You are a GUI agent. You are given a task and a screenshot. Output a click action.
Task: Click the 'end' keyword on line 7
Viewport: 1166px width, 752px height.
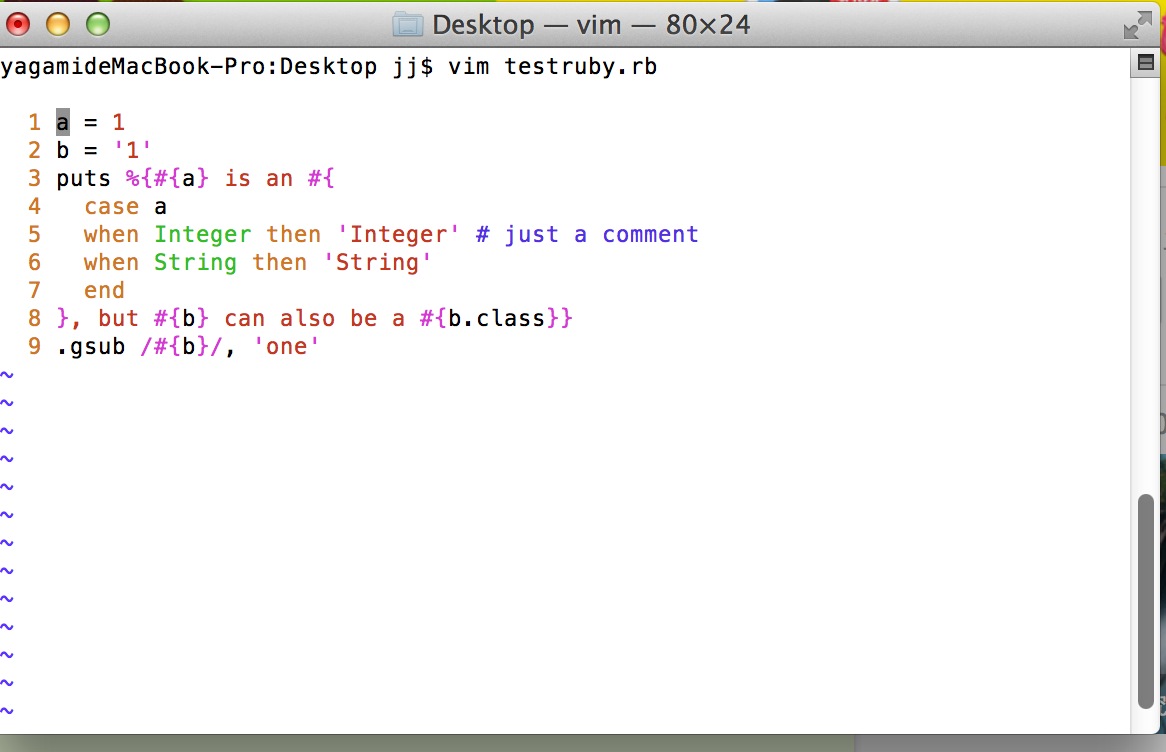click(x=104, y=290)
